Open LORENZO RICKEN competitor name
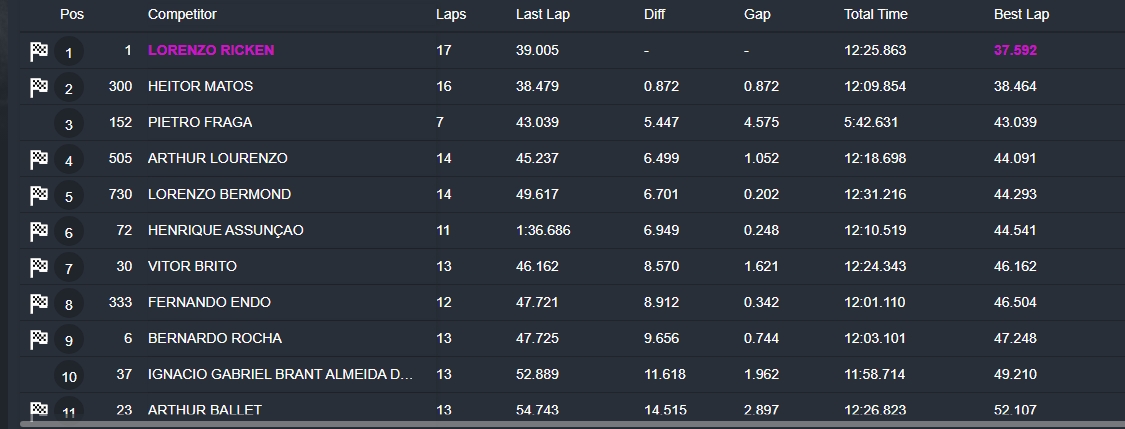This screenshot has height=429, width=1125. [211, 50]
